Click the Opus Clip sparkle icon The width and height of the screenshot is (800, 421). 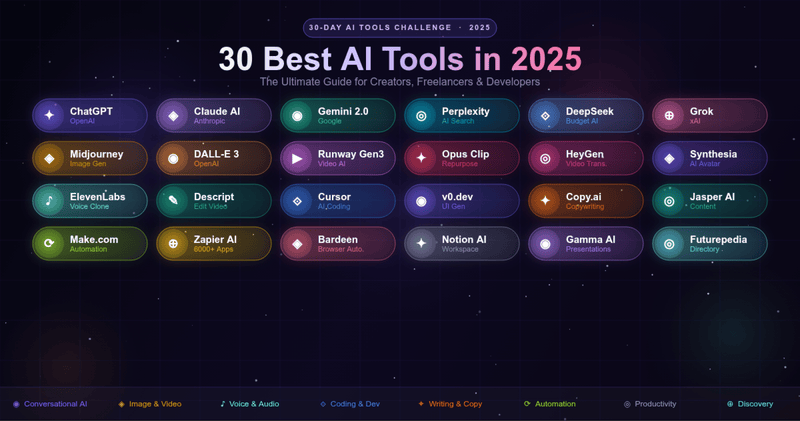pos(421,158)
